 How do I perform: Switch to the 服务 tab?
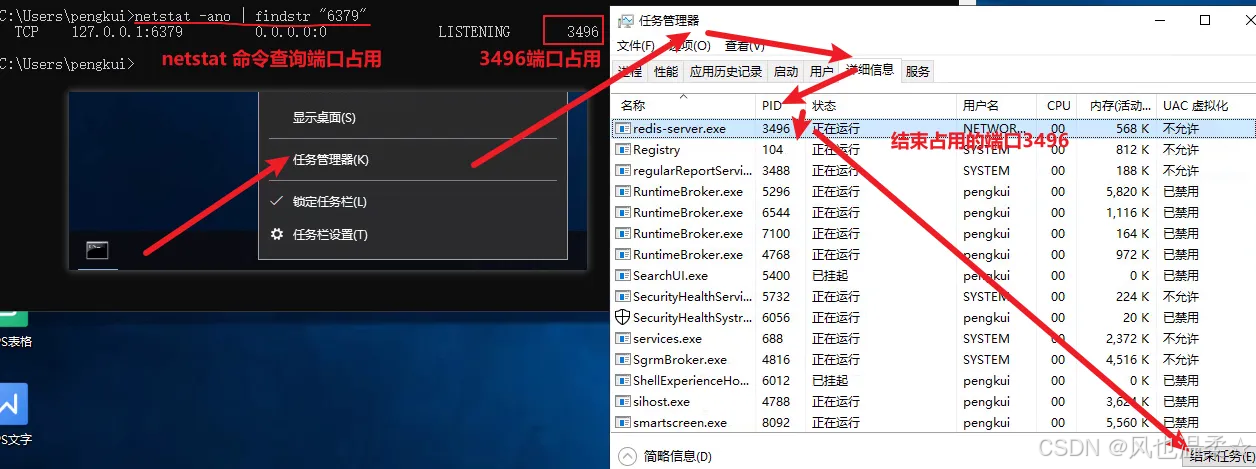click(918, 71)
